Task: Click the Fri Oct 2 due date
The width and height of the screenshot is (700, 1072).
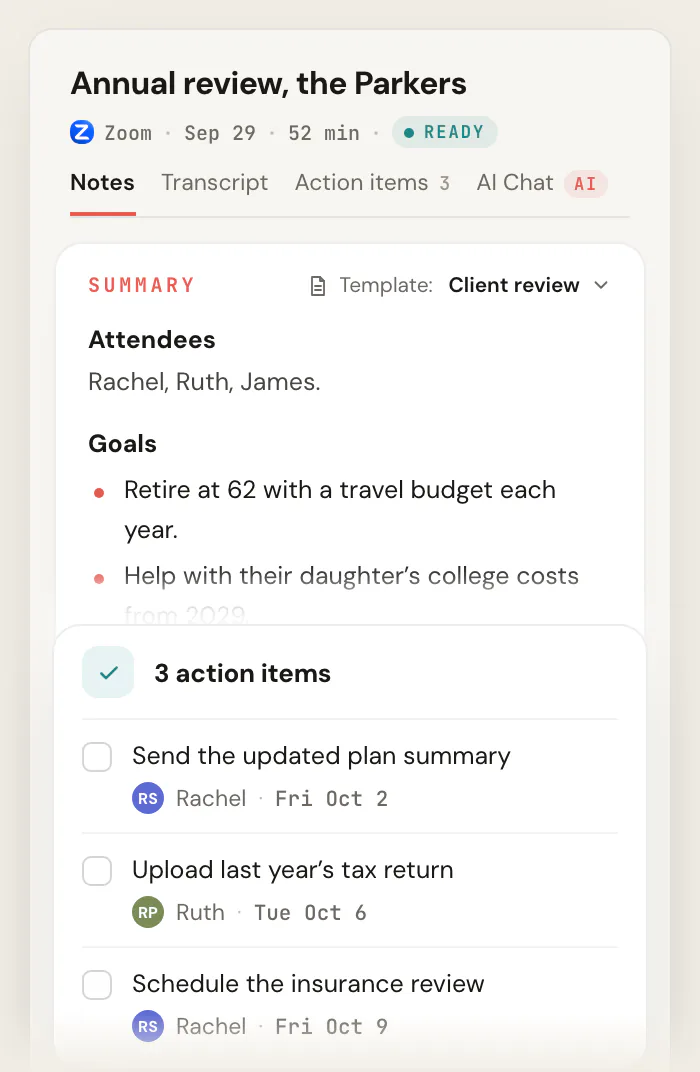Action: (332, 799)
